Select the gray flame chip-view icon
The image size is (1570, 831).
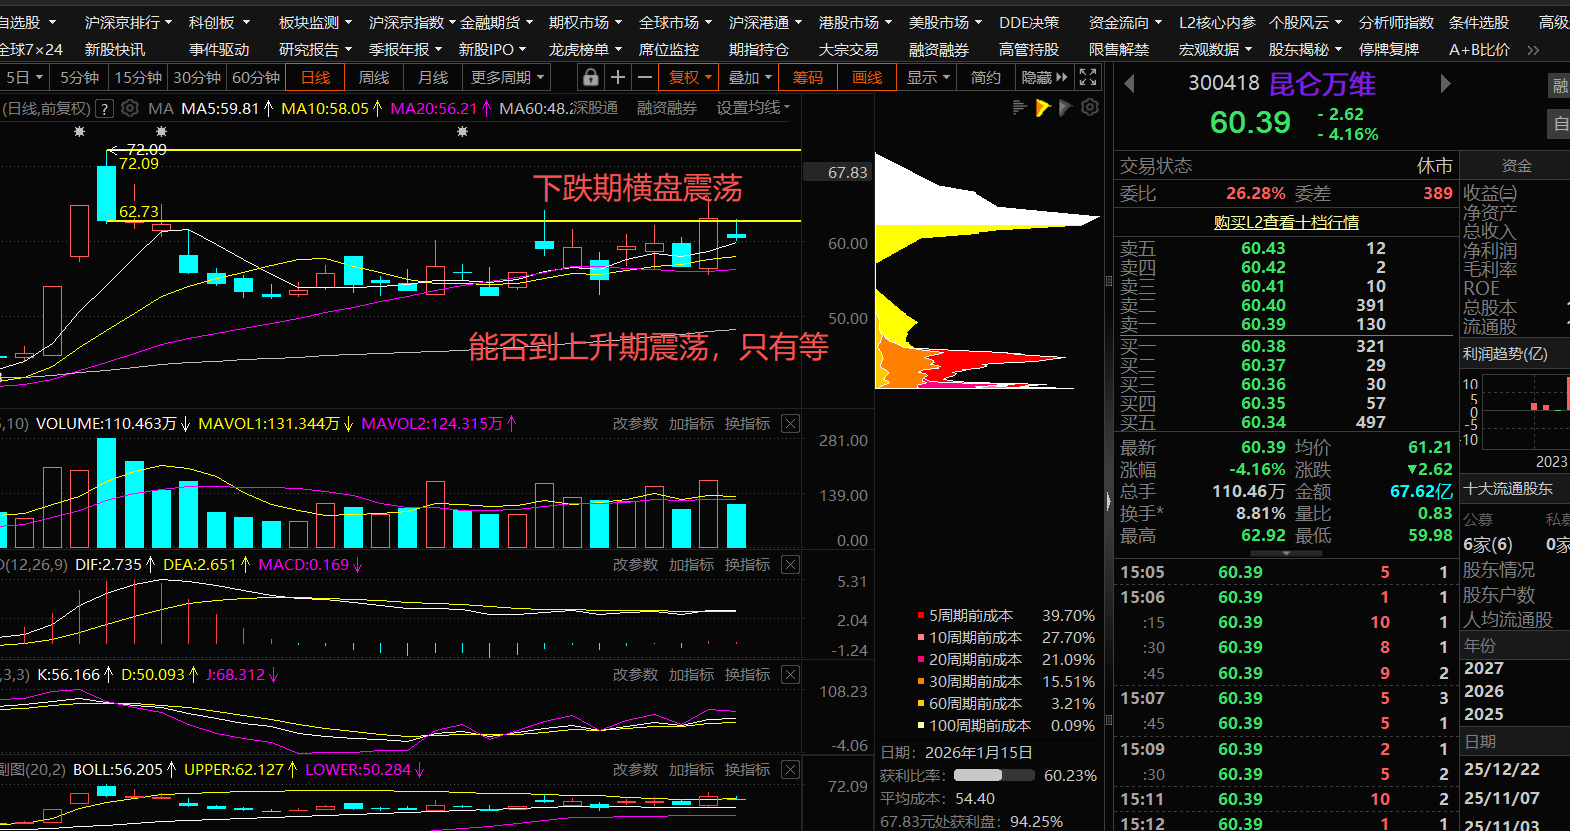tap(1065, 107)
